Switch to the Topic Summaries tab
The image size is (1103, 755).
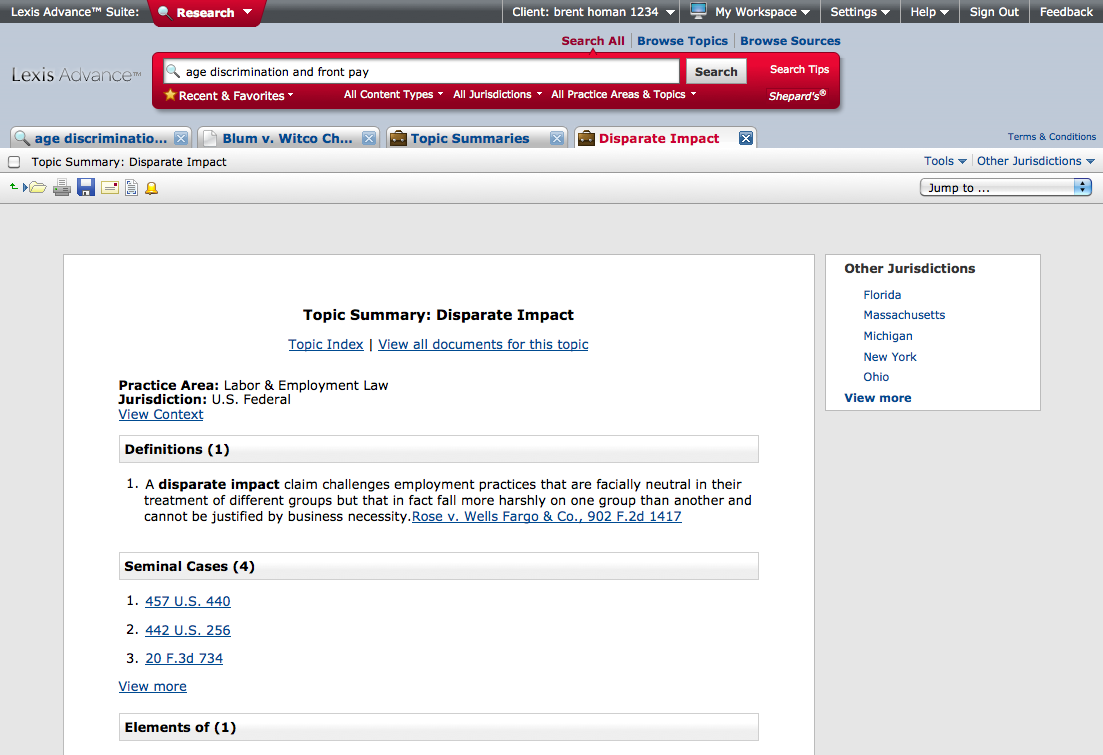(x=470, y=139)
